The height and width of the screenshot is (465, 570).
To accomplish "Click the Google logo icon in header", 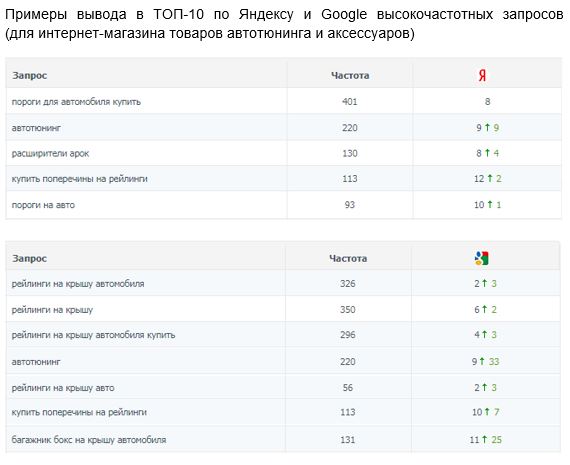I will click(481, 258).
